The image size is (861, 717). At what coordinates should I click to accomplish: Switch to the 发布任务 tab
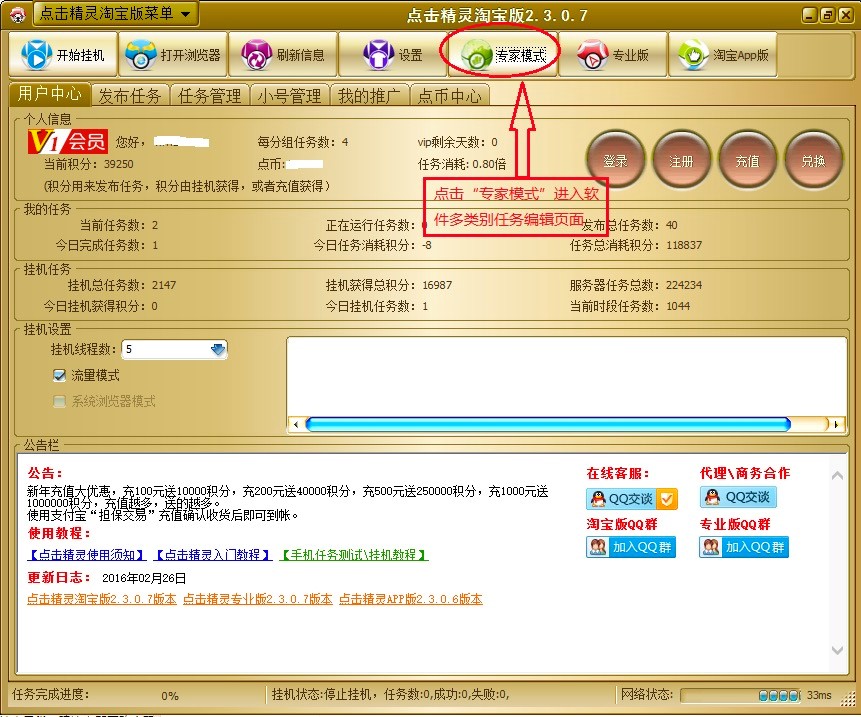pyautogui.click(x=130, y=96)
